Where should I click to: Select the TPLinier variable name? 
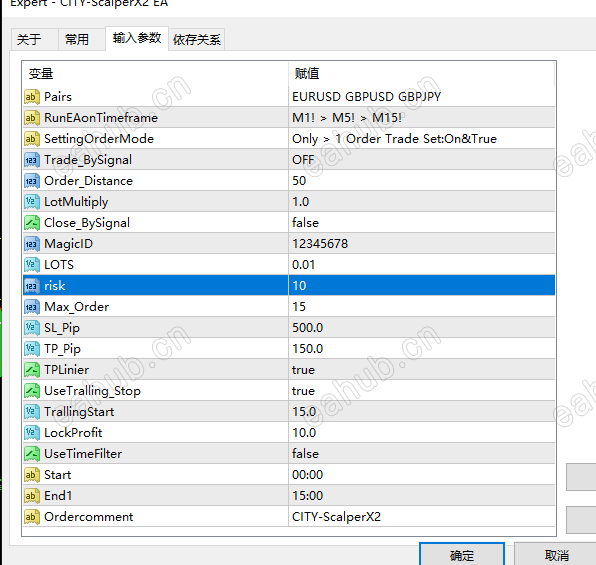pos(67,370)
